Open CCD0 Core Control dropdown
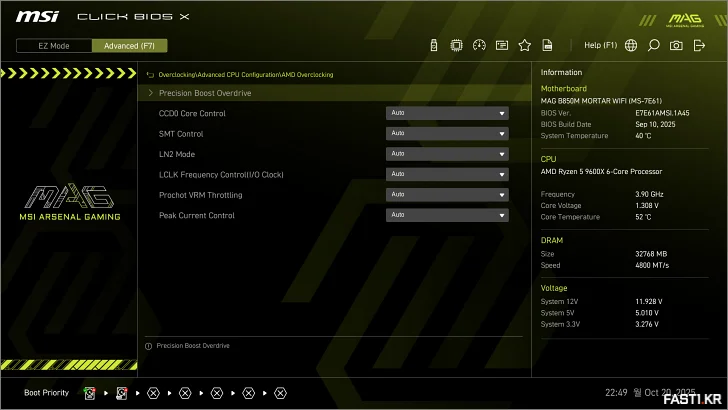The height and width of the screenshot is (410, 728). click(447, 113)
